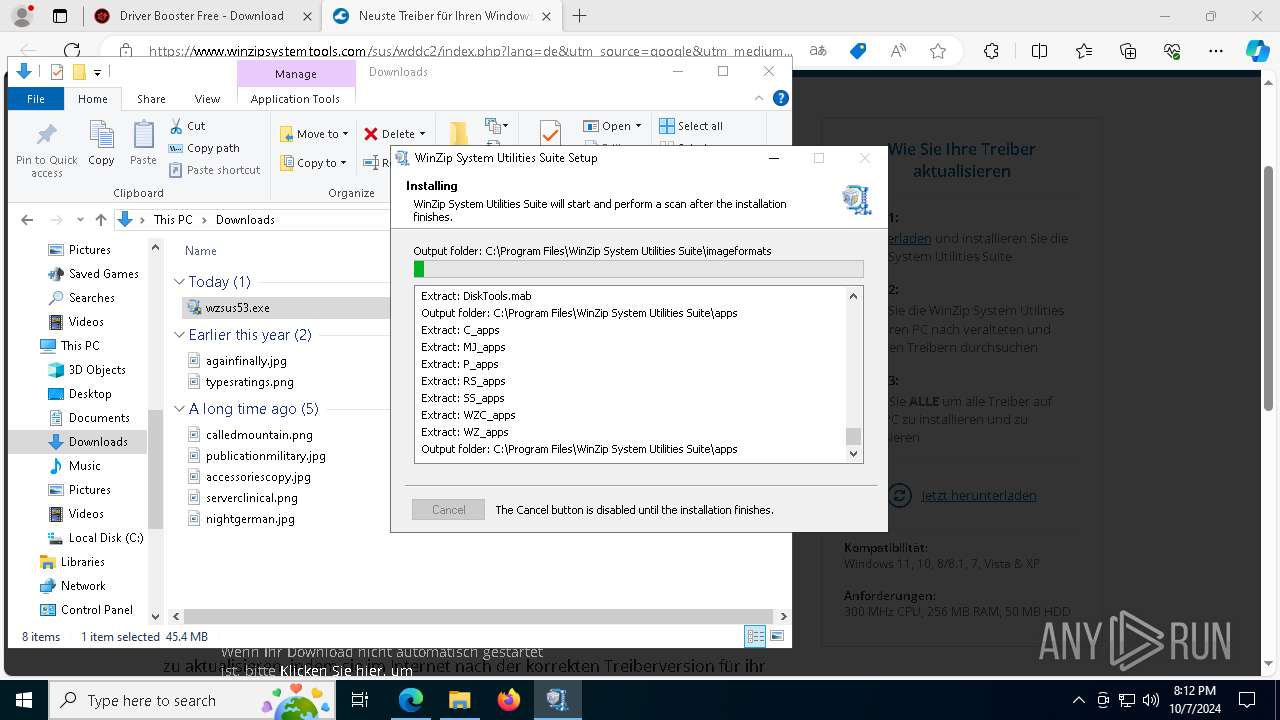Viewport: 1280px width, 720px height.
Task: Open Downloads in navigation pane
Action: [98, 442]
